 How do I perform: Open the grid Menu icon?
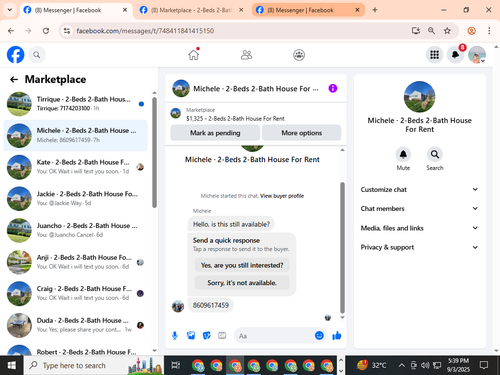pyautogui.click(x=434, y=55)
